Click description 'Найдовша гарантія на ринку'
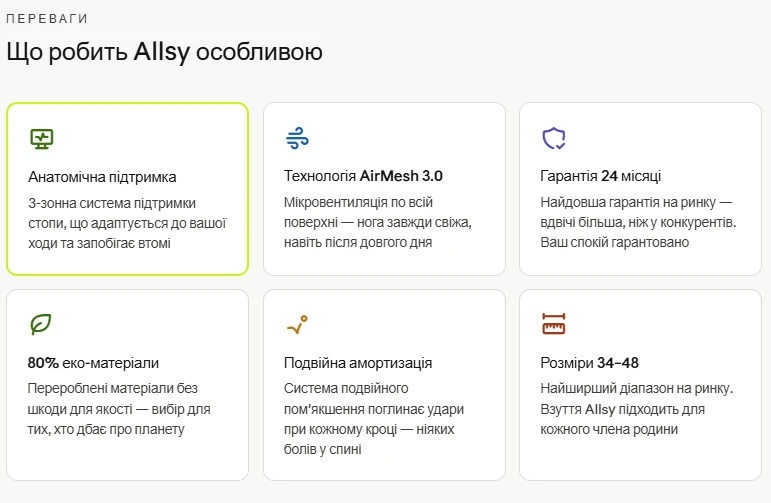 tap(638, 222)
